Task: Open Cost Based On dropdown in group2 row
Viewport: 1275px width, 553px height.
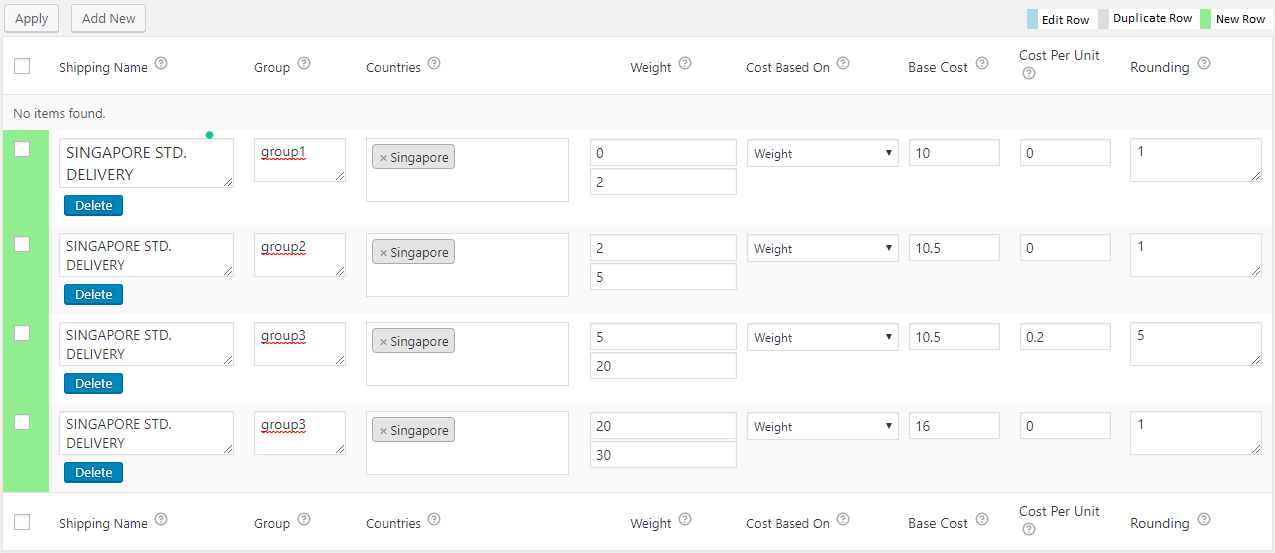Action: 822,248
